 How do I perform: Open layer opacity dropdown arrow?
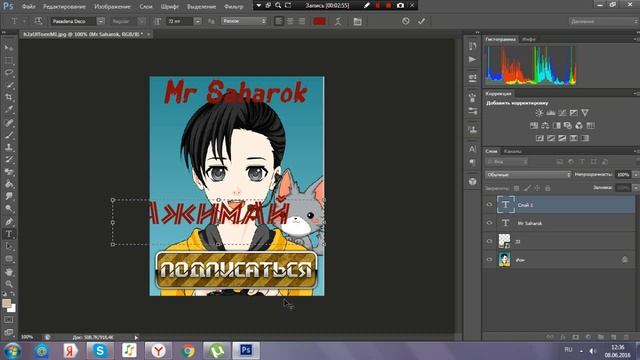pos(636,175)
